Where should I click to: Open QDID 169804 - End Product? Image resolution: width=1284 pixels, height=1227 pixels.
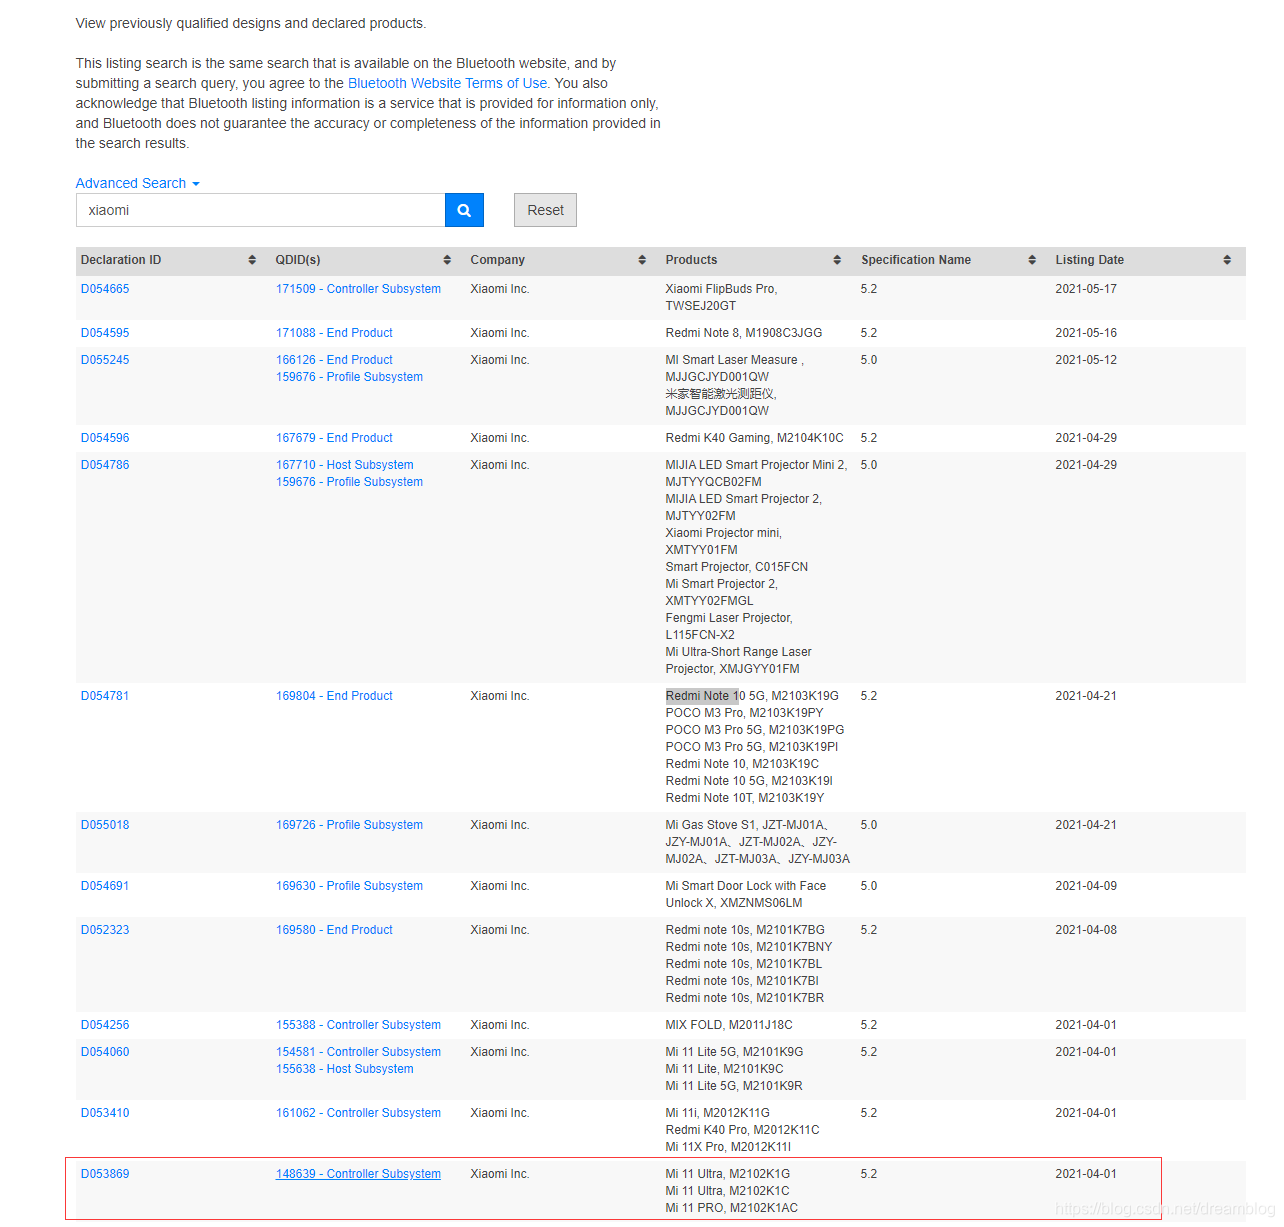click(334, 696)
